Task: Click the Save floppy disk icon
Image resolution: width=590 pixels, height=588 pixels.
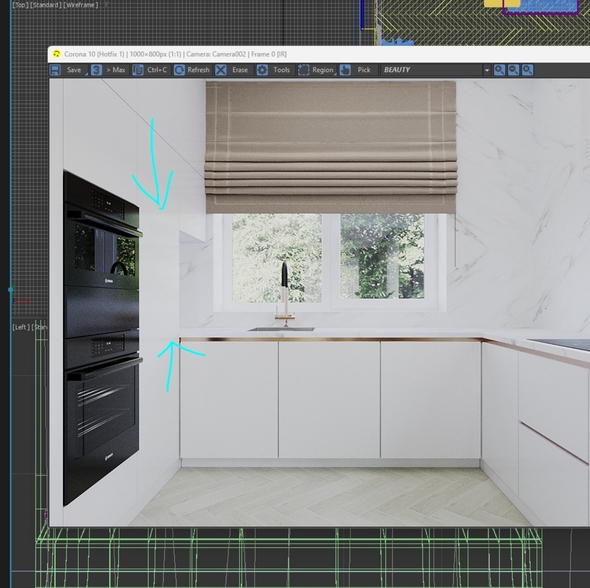Action: 55,70
